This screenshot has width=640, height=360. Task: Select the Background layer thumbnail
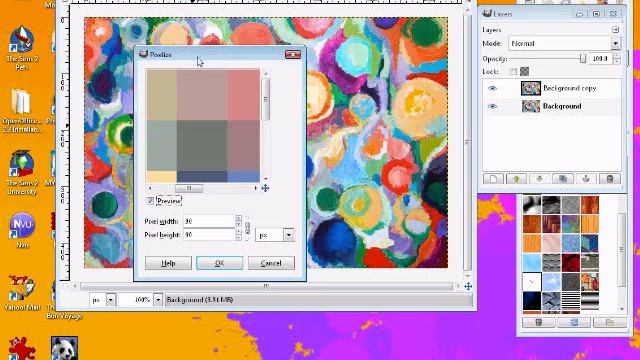pyautogui.click(x=531, y=106)
